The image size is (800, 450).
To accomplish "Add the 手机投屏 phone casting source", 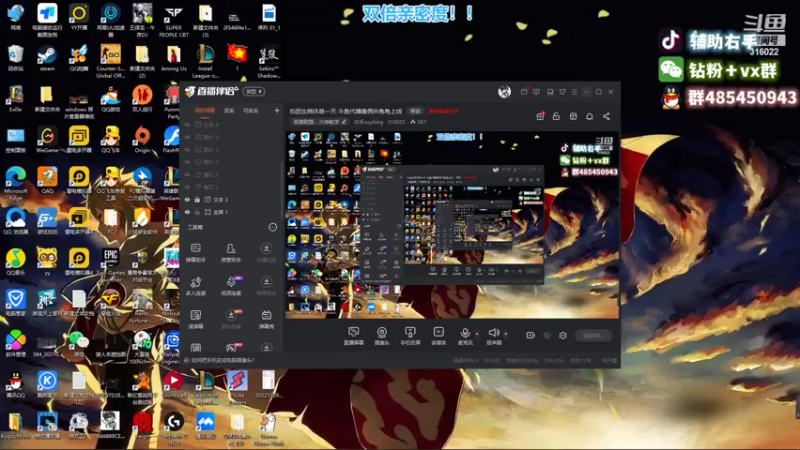I will pos(410,336).
